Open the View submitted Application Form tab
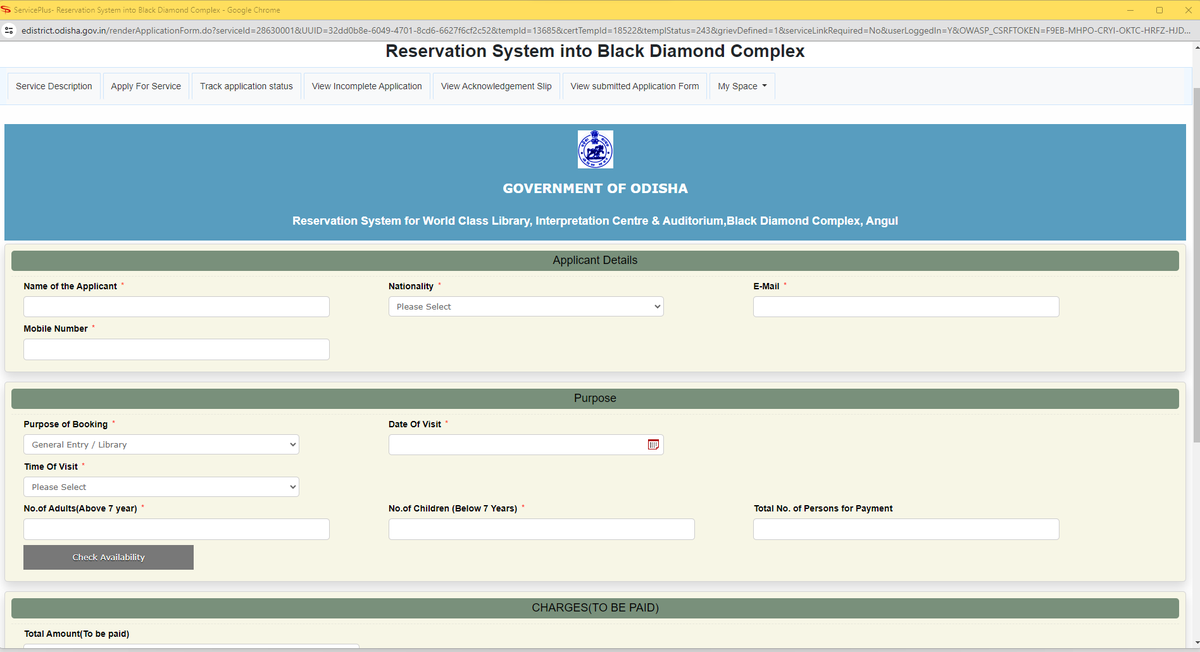 pos(634,86)
